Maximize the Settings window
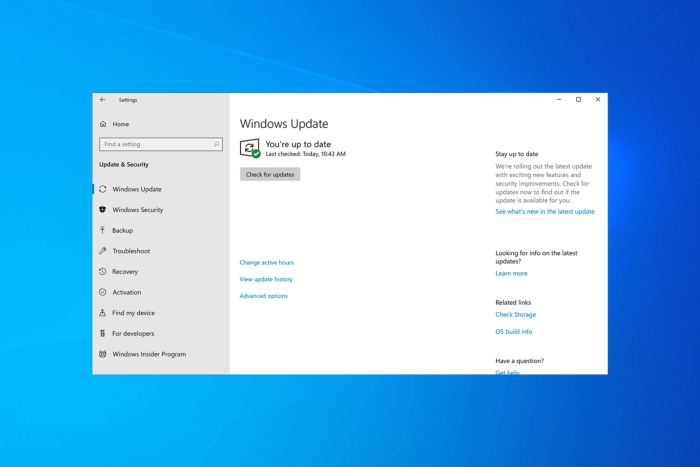700x467 pixels. [x=578, y=100]
